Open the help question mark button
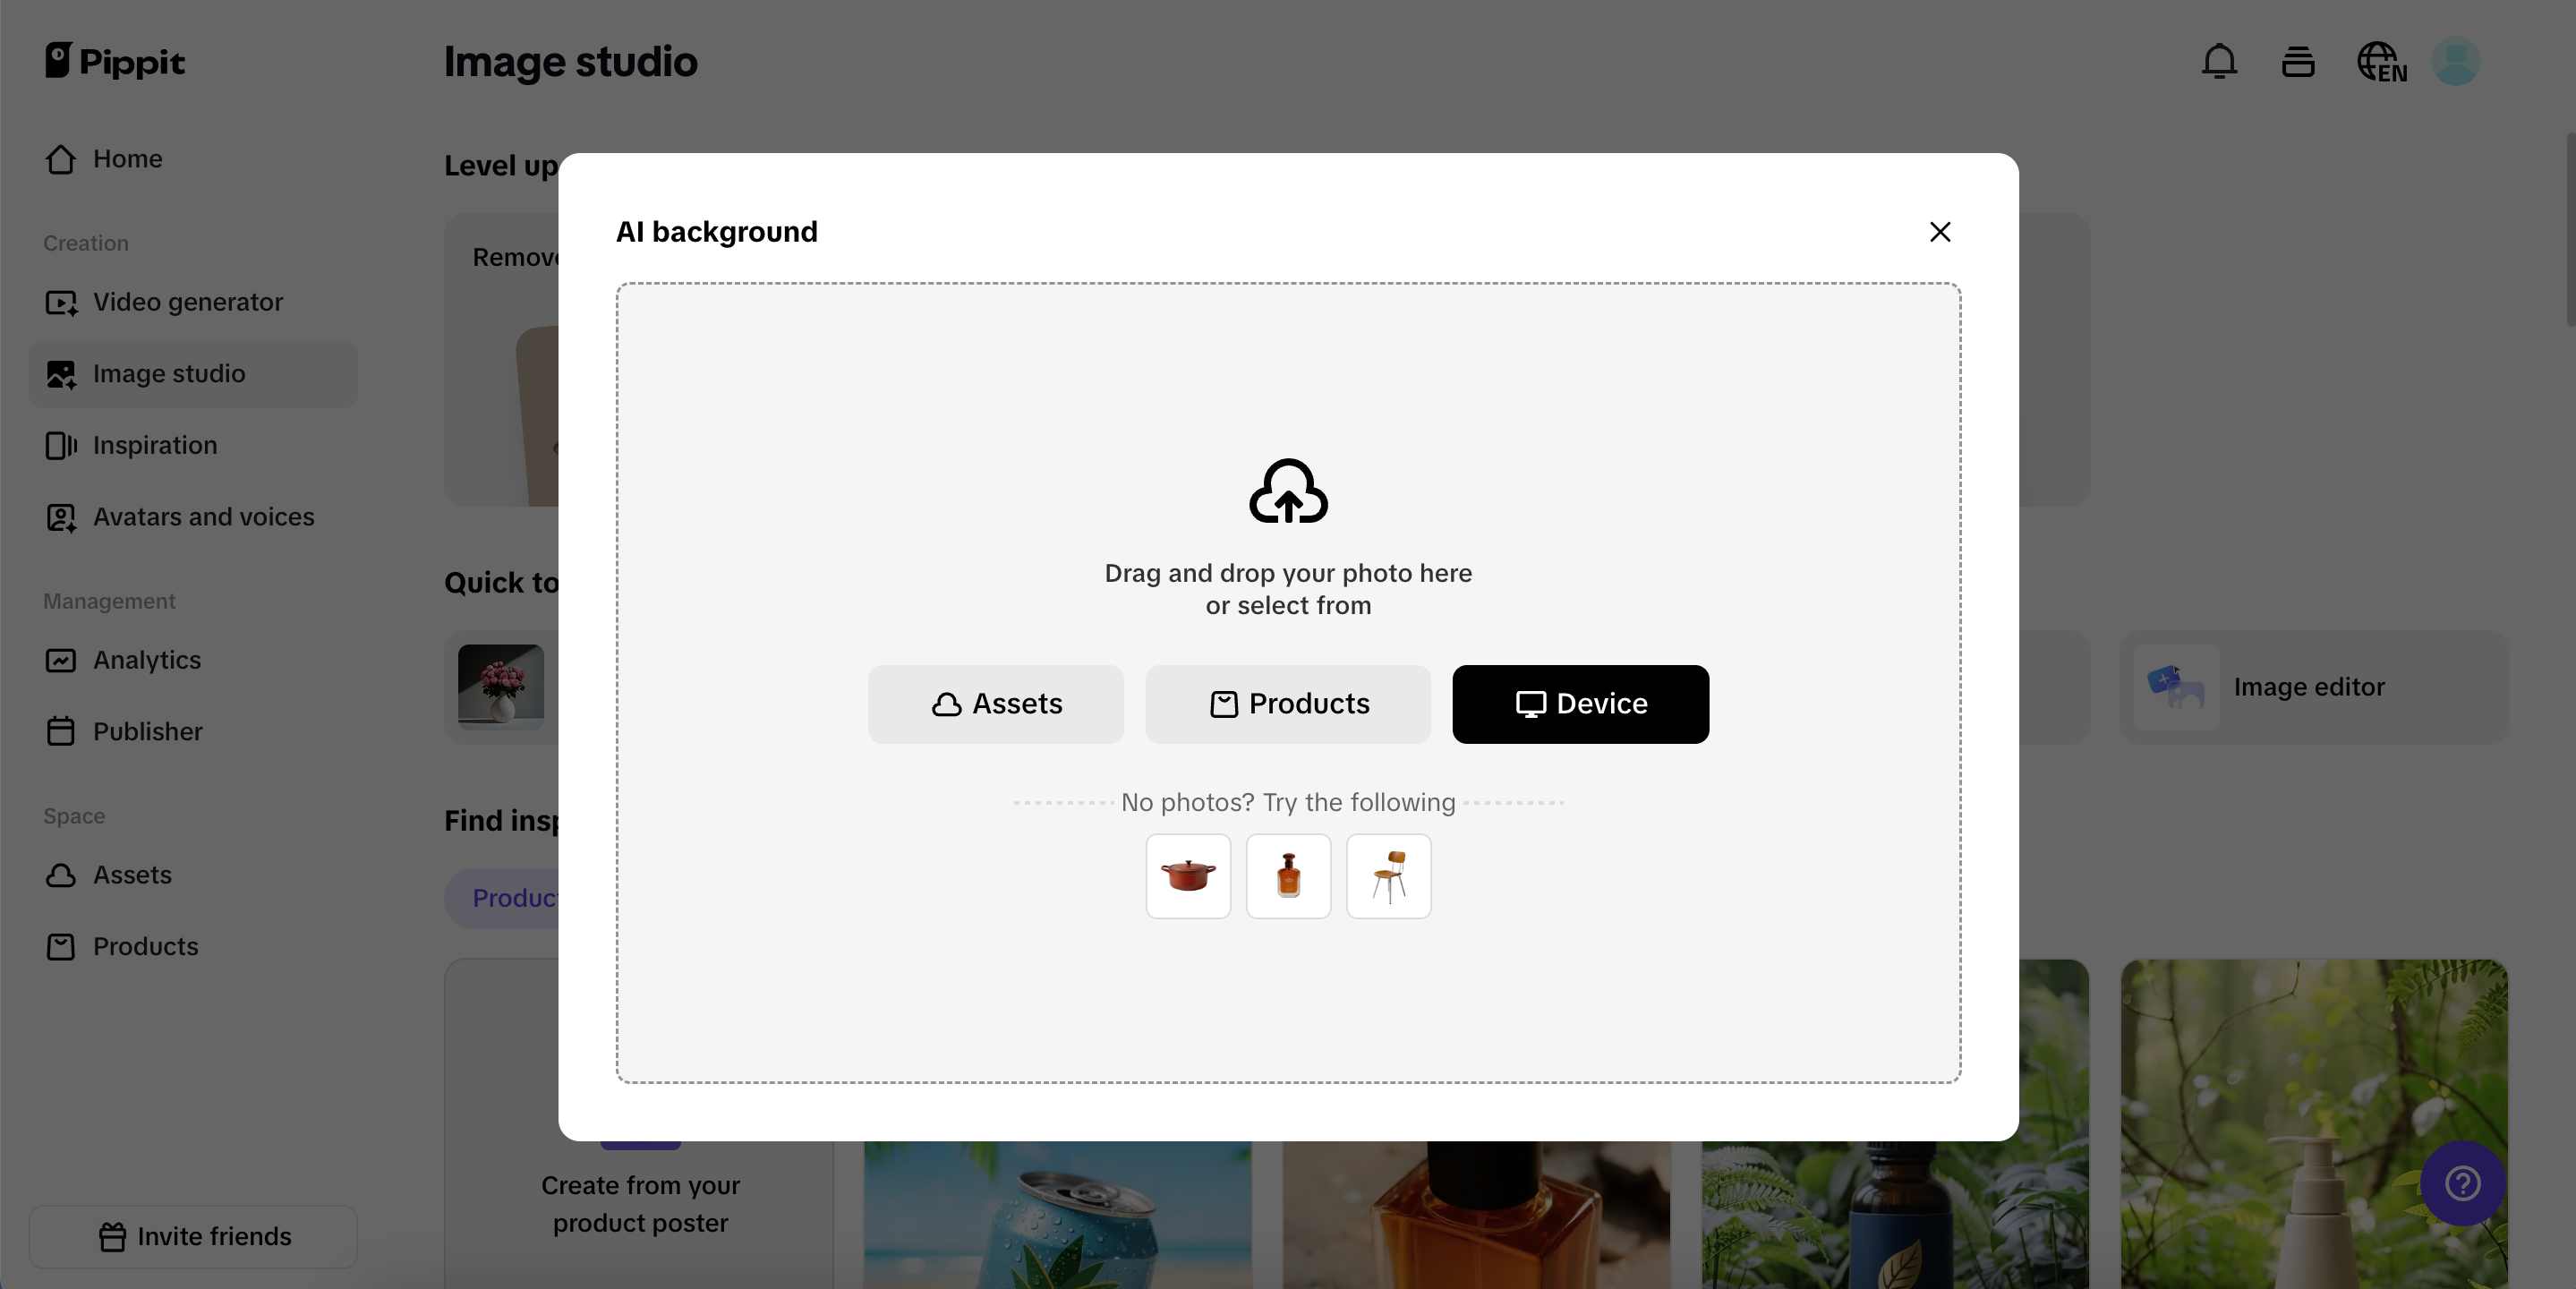Screen dimensions: 2576x1289 [x=2462, y=1183]
